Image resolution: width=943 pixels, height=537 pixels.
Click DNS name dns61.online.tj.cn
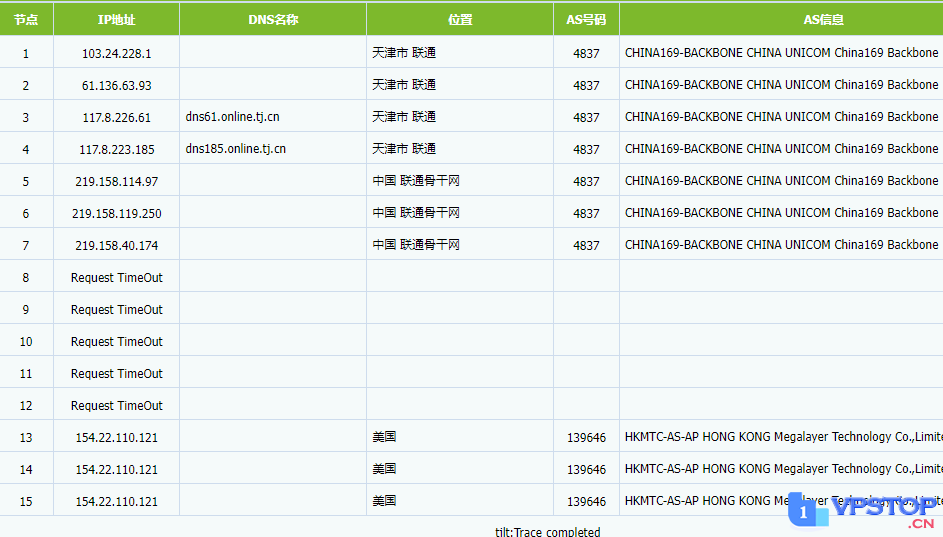(232, 117)
